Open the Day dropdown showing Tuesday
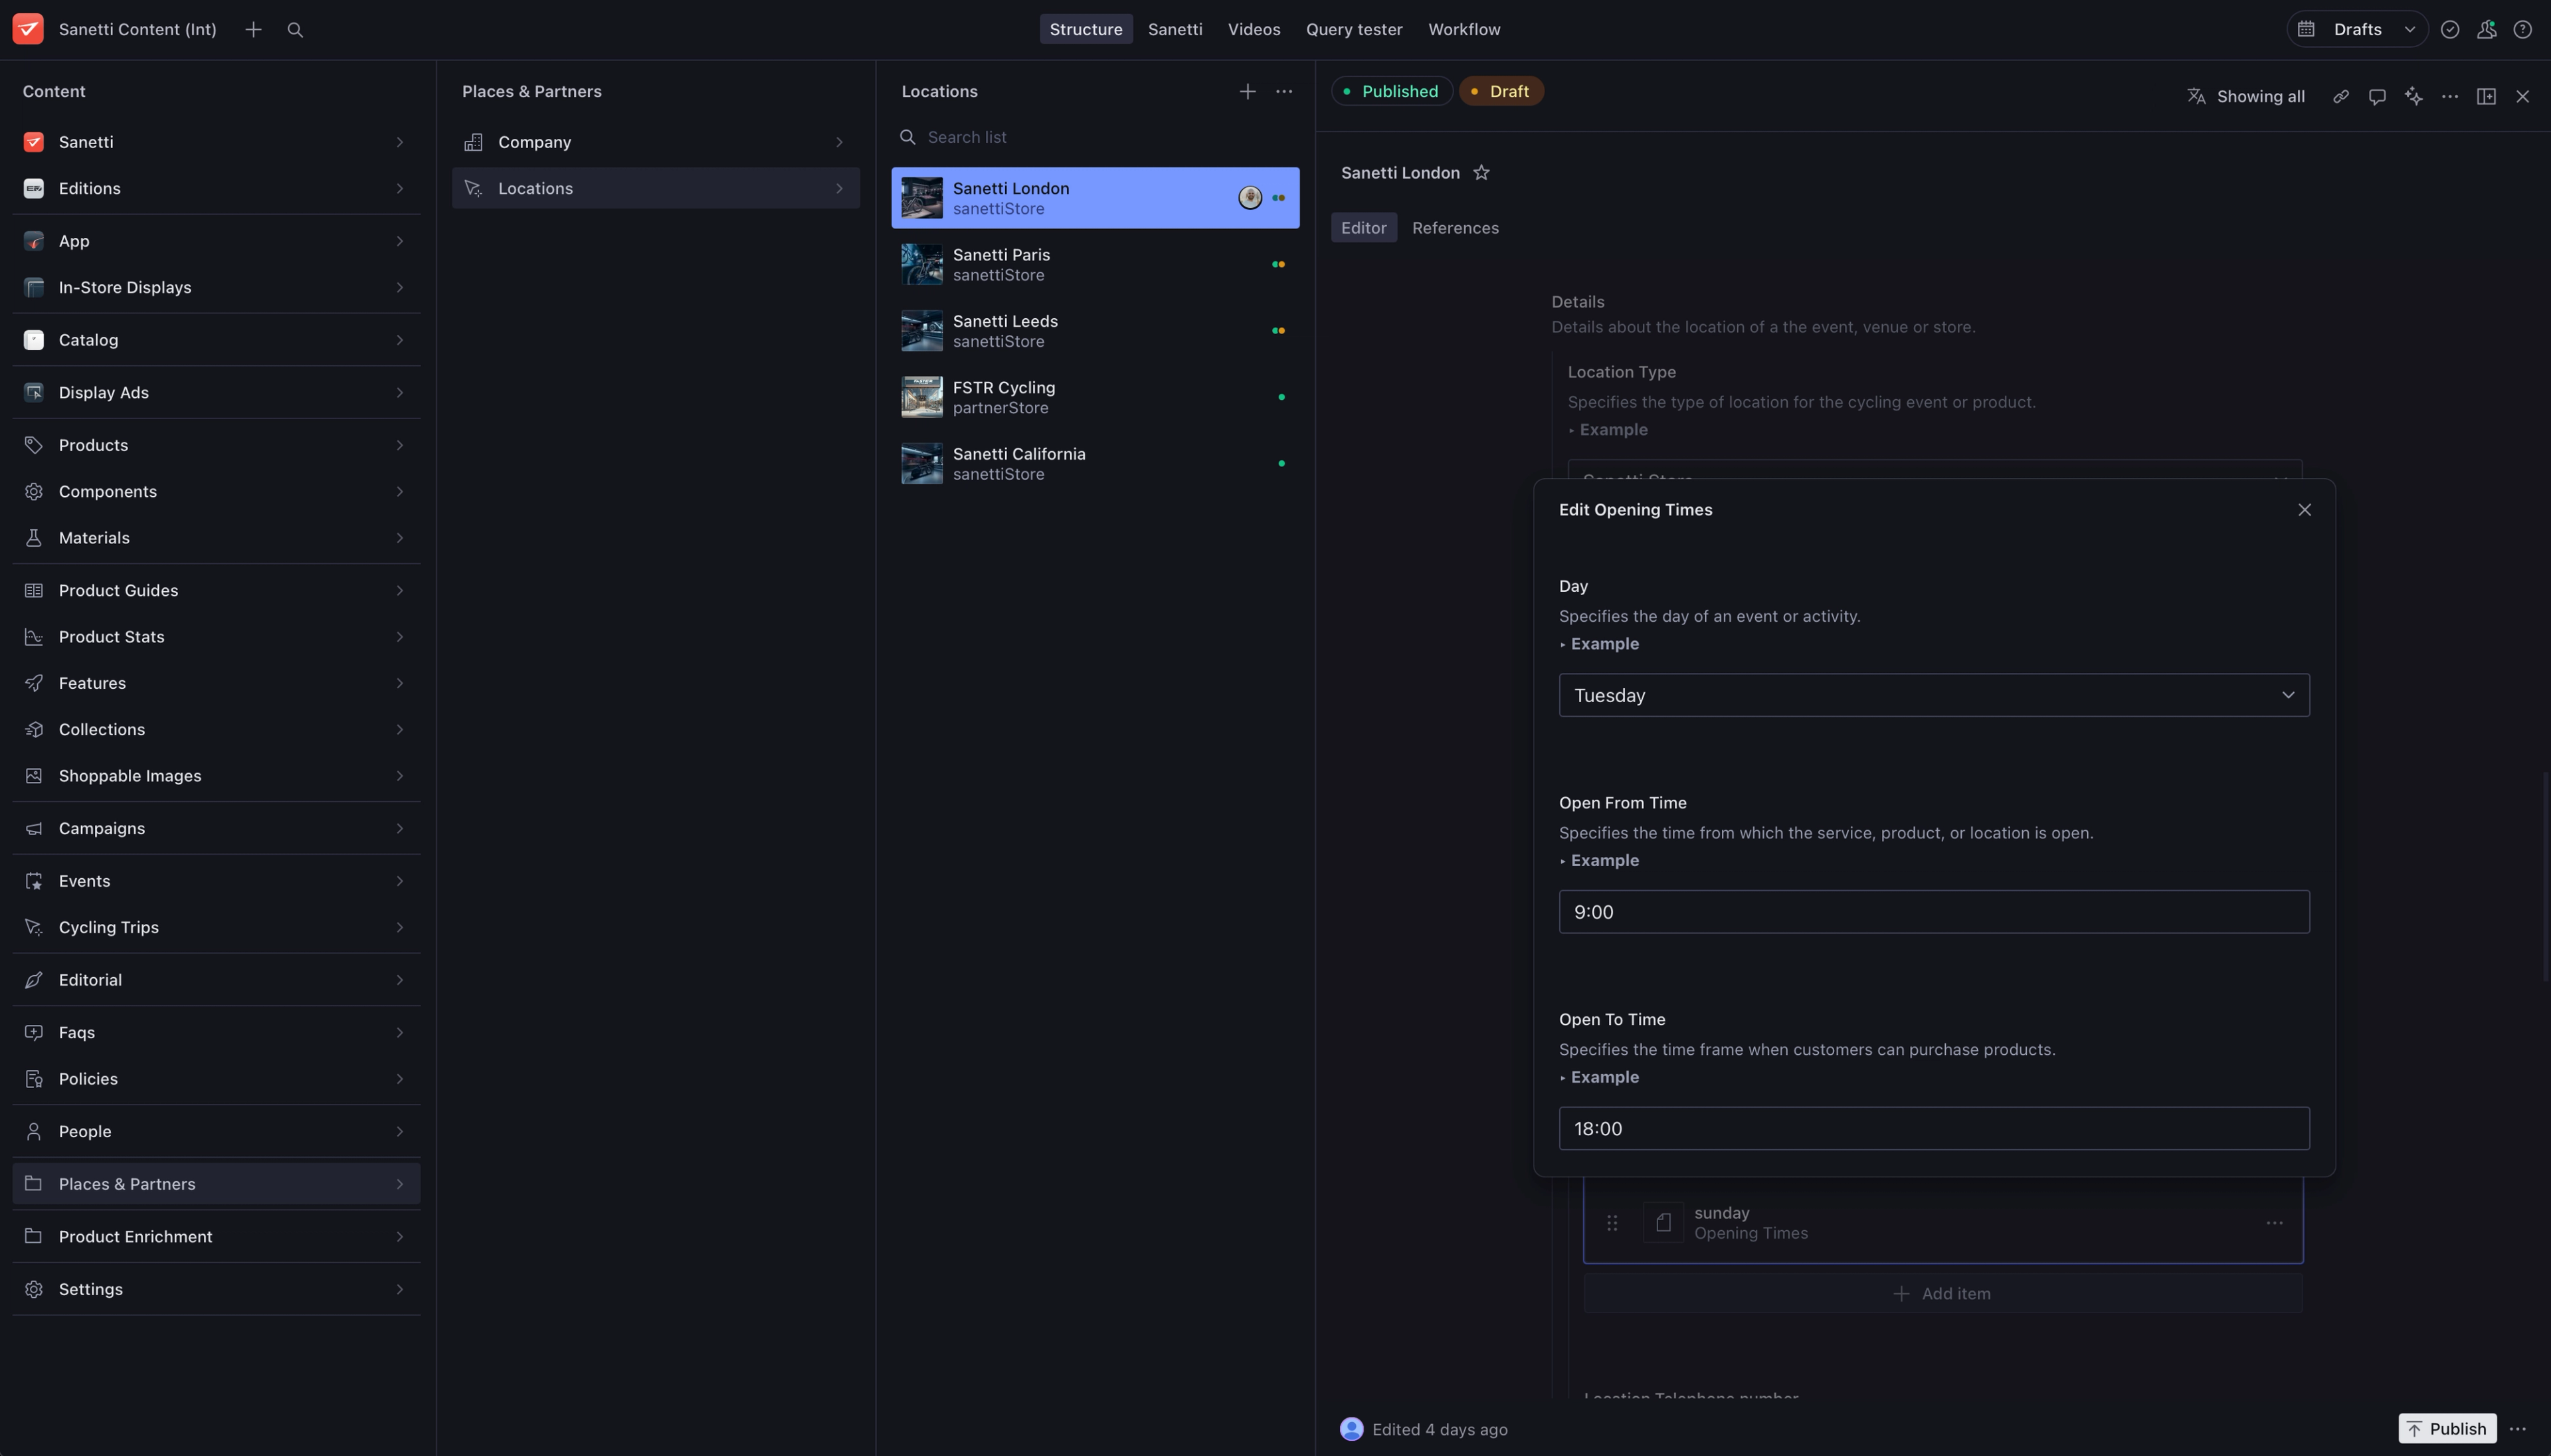This screenshot has height=1456, width=2551. 1933,695
